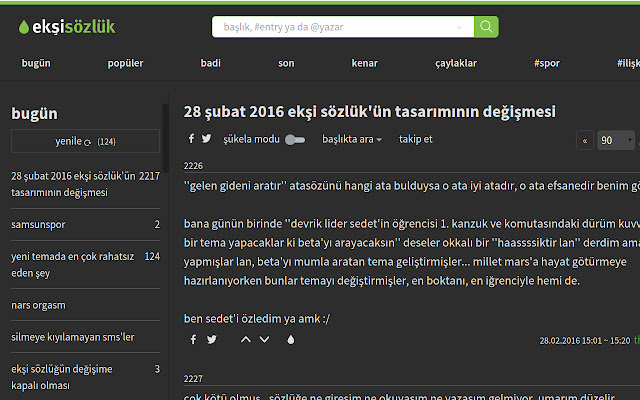Open the kenar tab
Image resolution: width=640 pixels, height=400 pixels.
(x=364, y=63)
